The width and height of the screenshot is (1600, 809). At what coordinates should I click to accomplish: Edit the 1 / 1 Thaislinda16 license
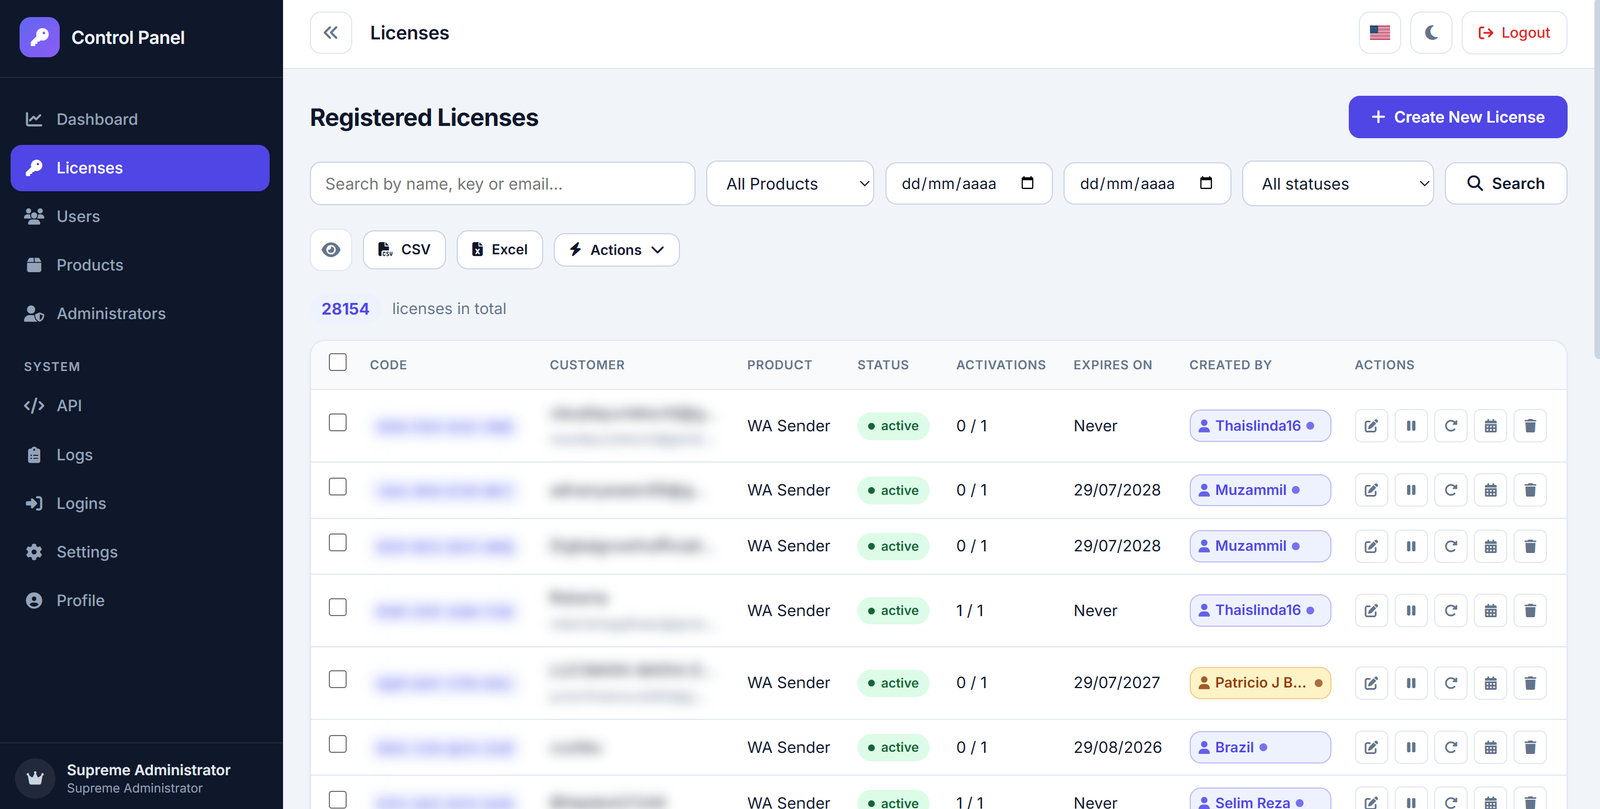click(x=1371, y=611)
